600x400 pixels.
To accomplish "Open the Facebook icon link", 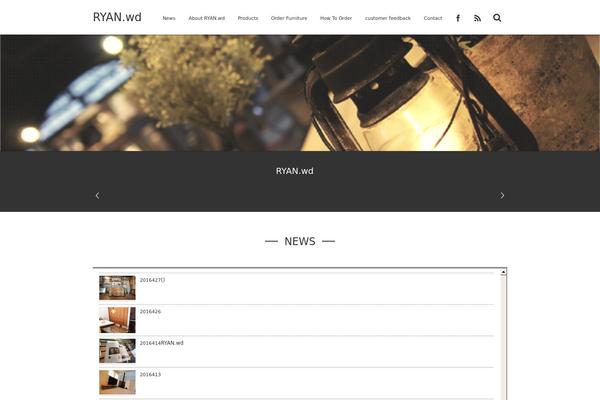I will pos(458,18).
